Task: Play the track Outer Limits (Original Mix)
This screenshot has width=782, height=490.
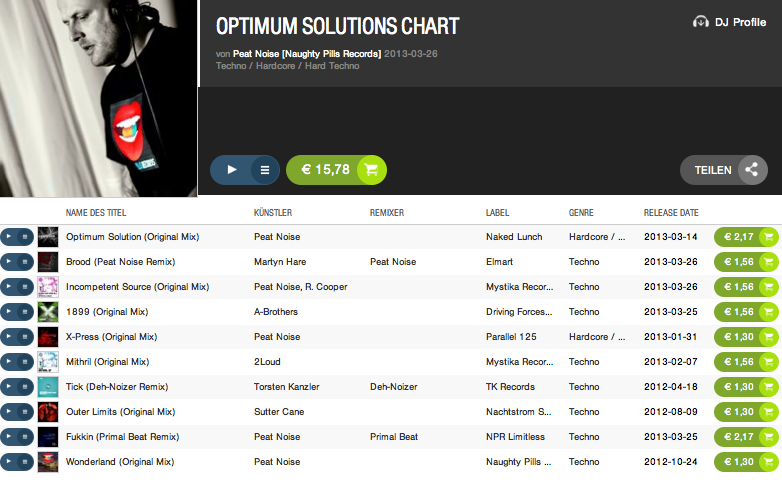Action: click(x=9, y=412)
